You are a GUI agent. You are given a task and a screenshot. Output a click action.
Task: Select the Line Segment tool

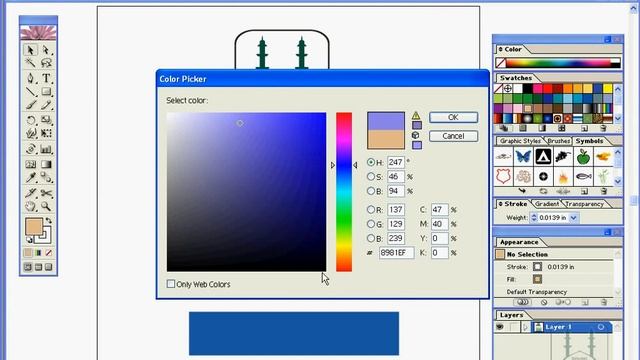[x=30, y=91]
